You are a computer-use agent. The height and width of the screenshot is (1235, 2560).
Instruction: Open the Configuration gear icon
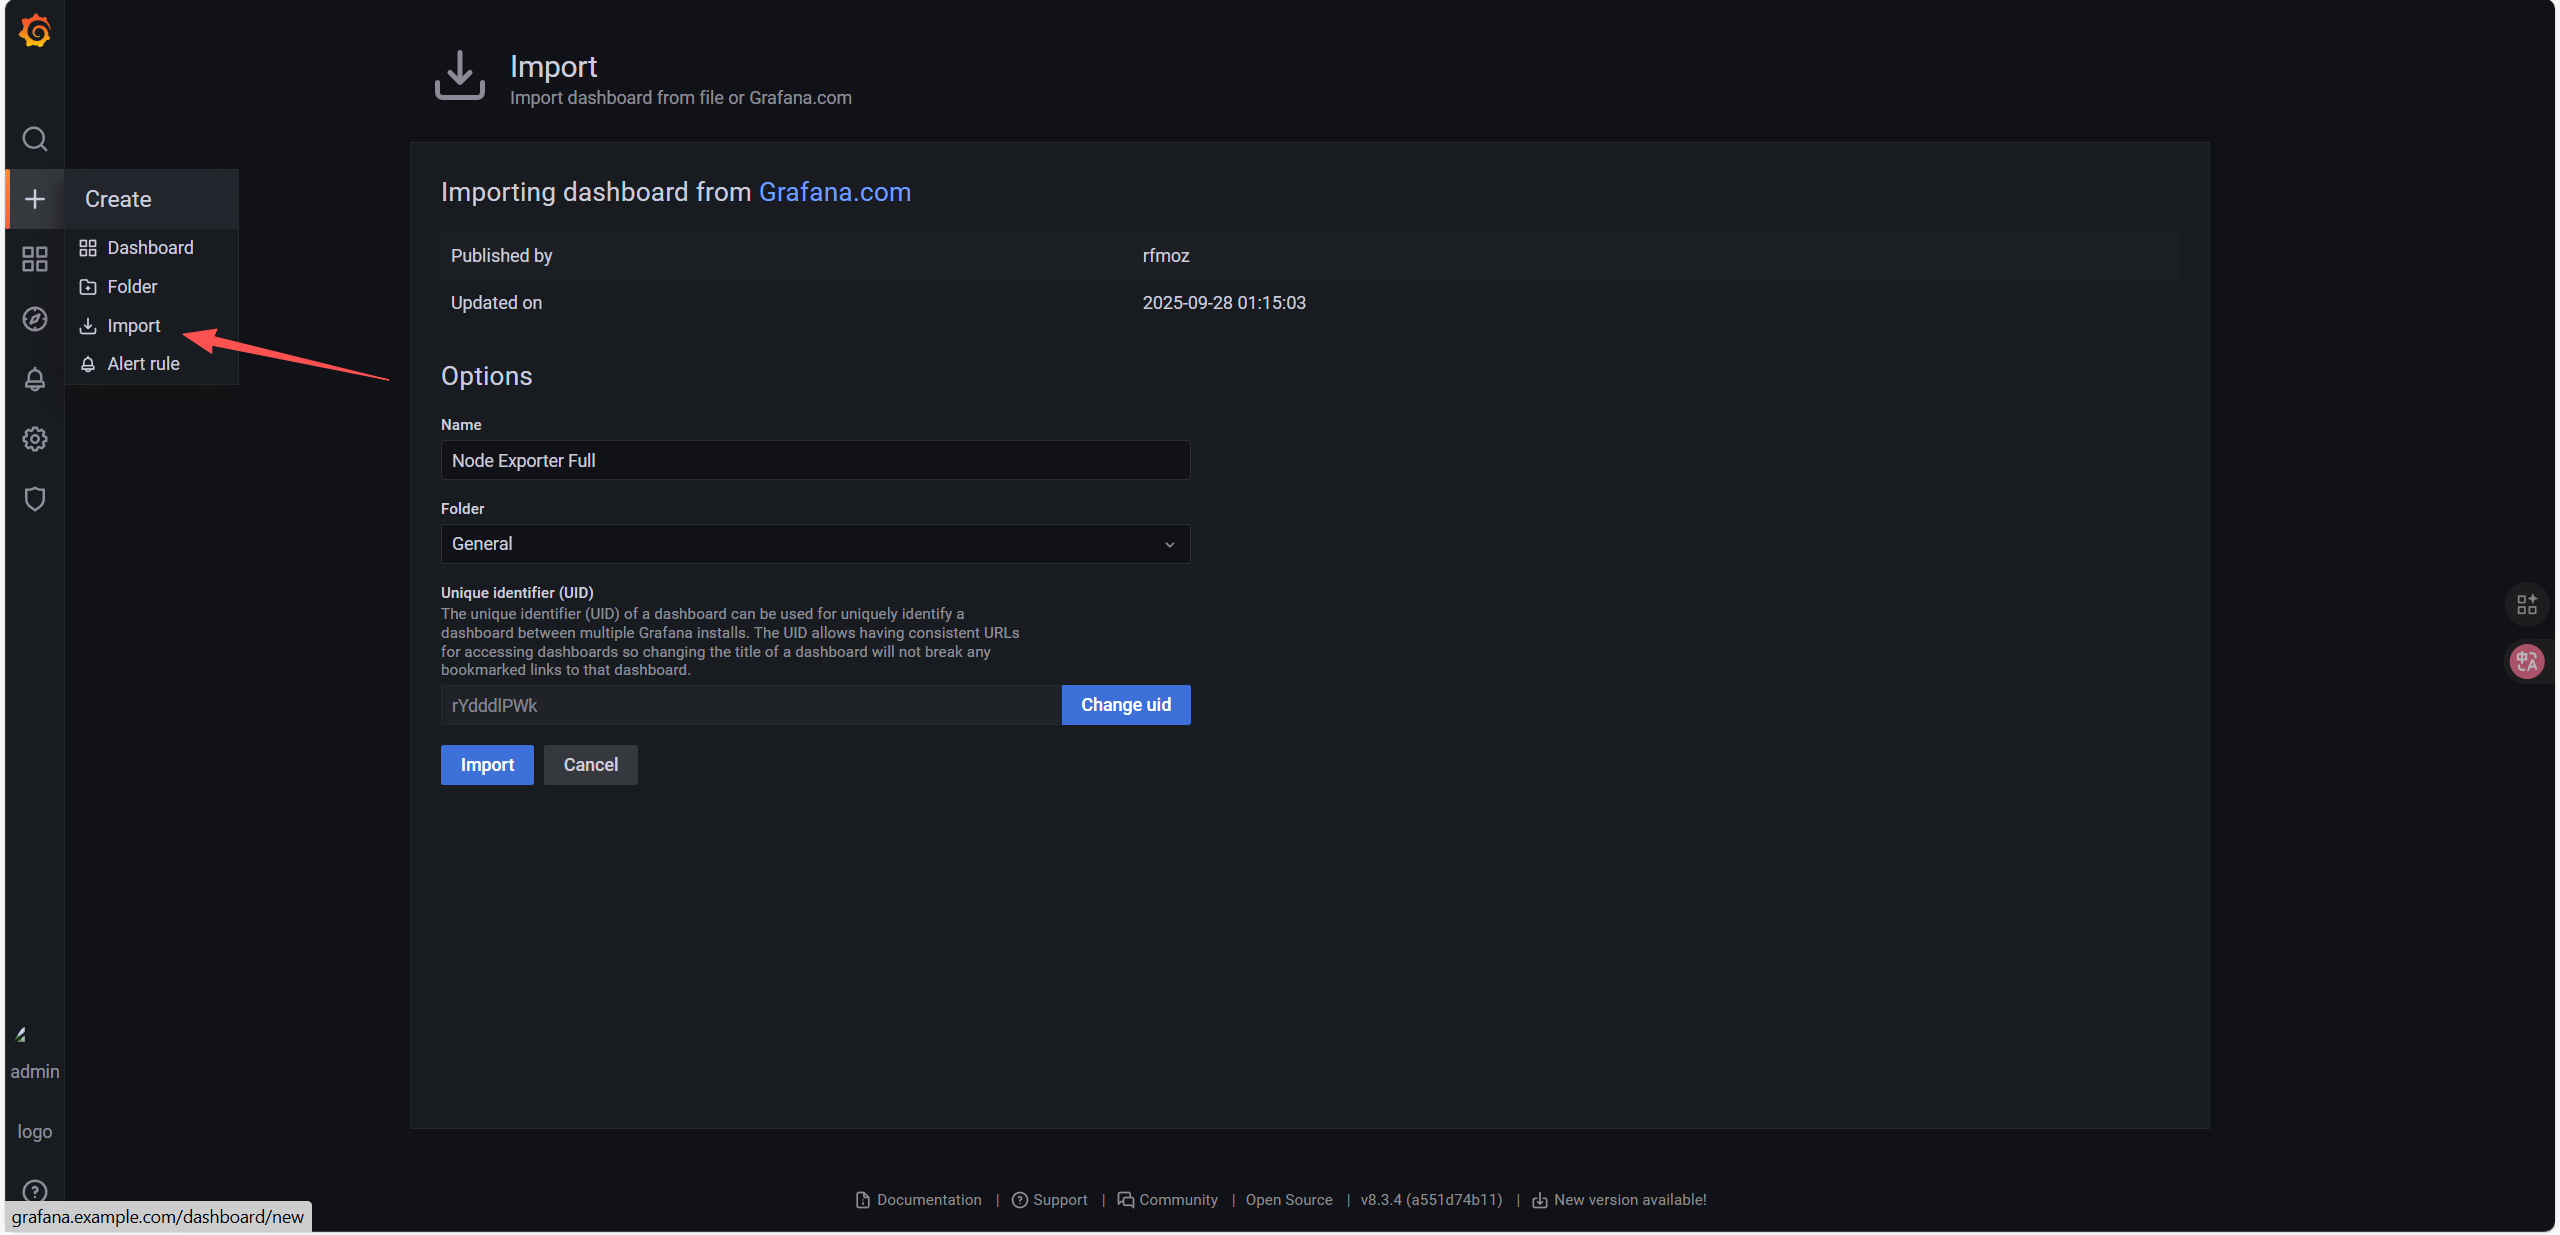35,439
